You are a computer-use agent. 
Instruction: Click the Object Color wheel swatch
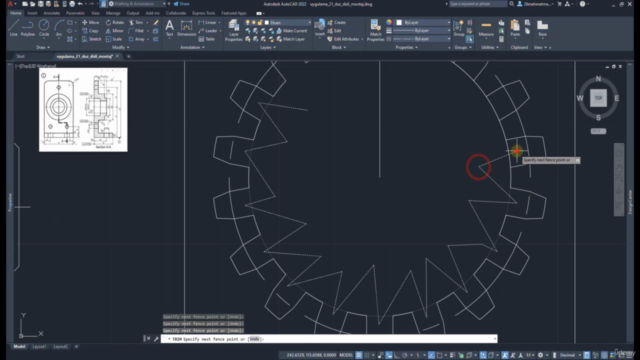tap(389, 22)
